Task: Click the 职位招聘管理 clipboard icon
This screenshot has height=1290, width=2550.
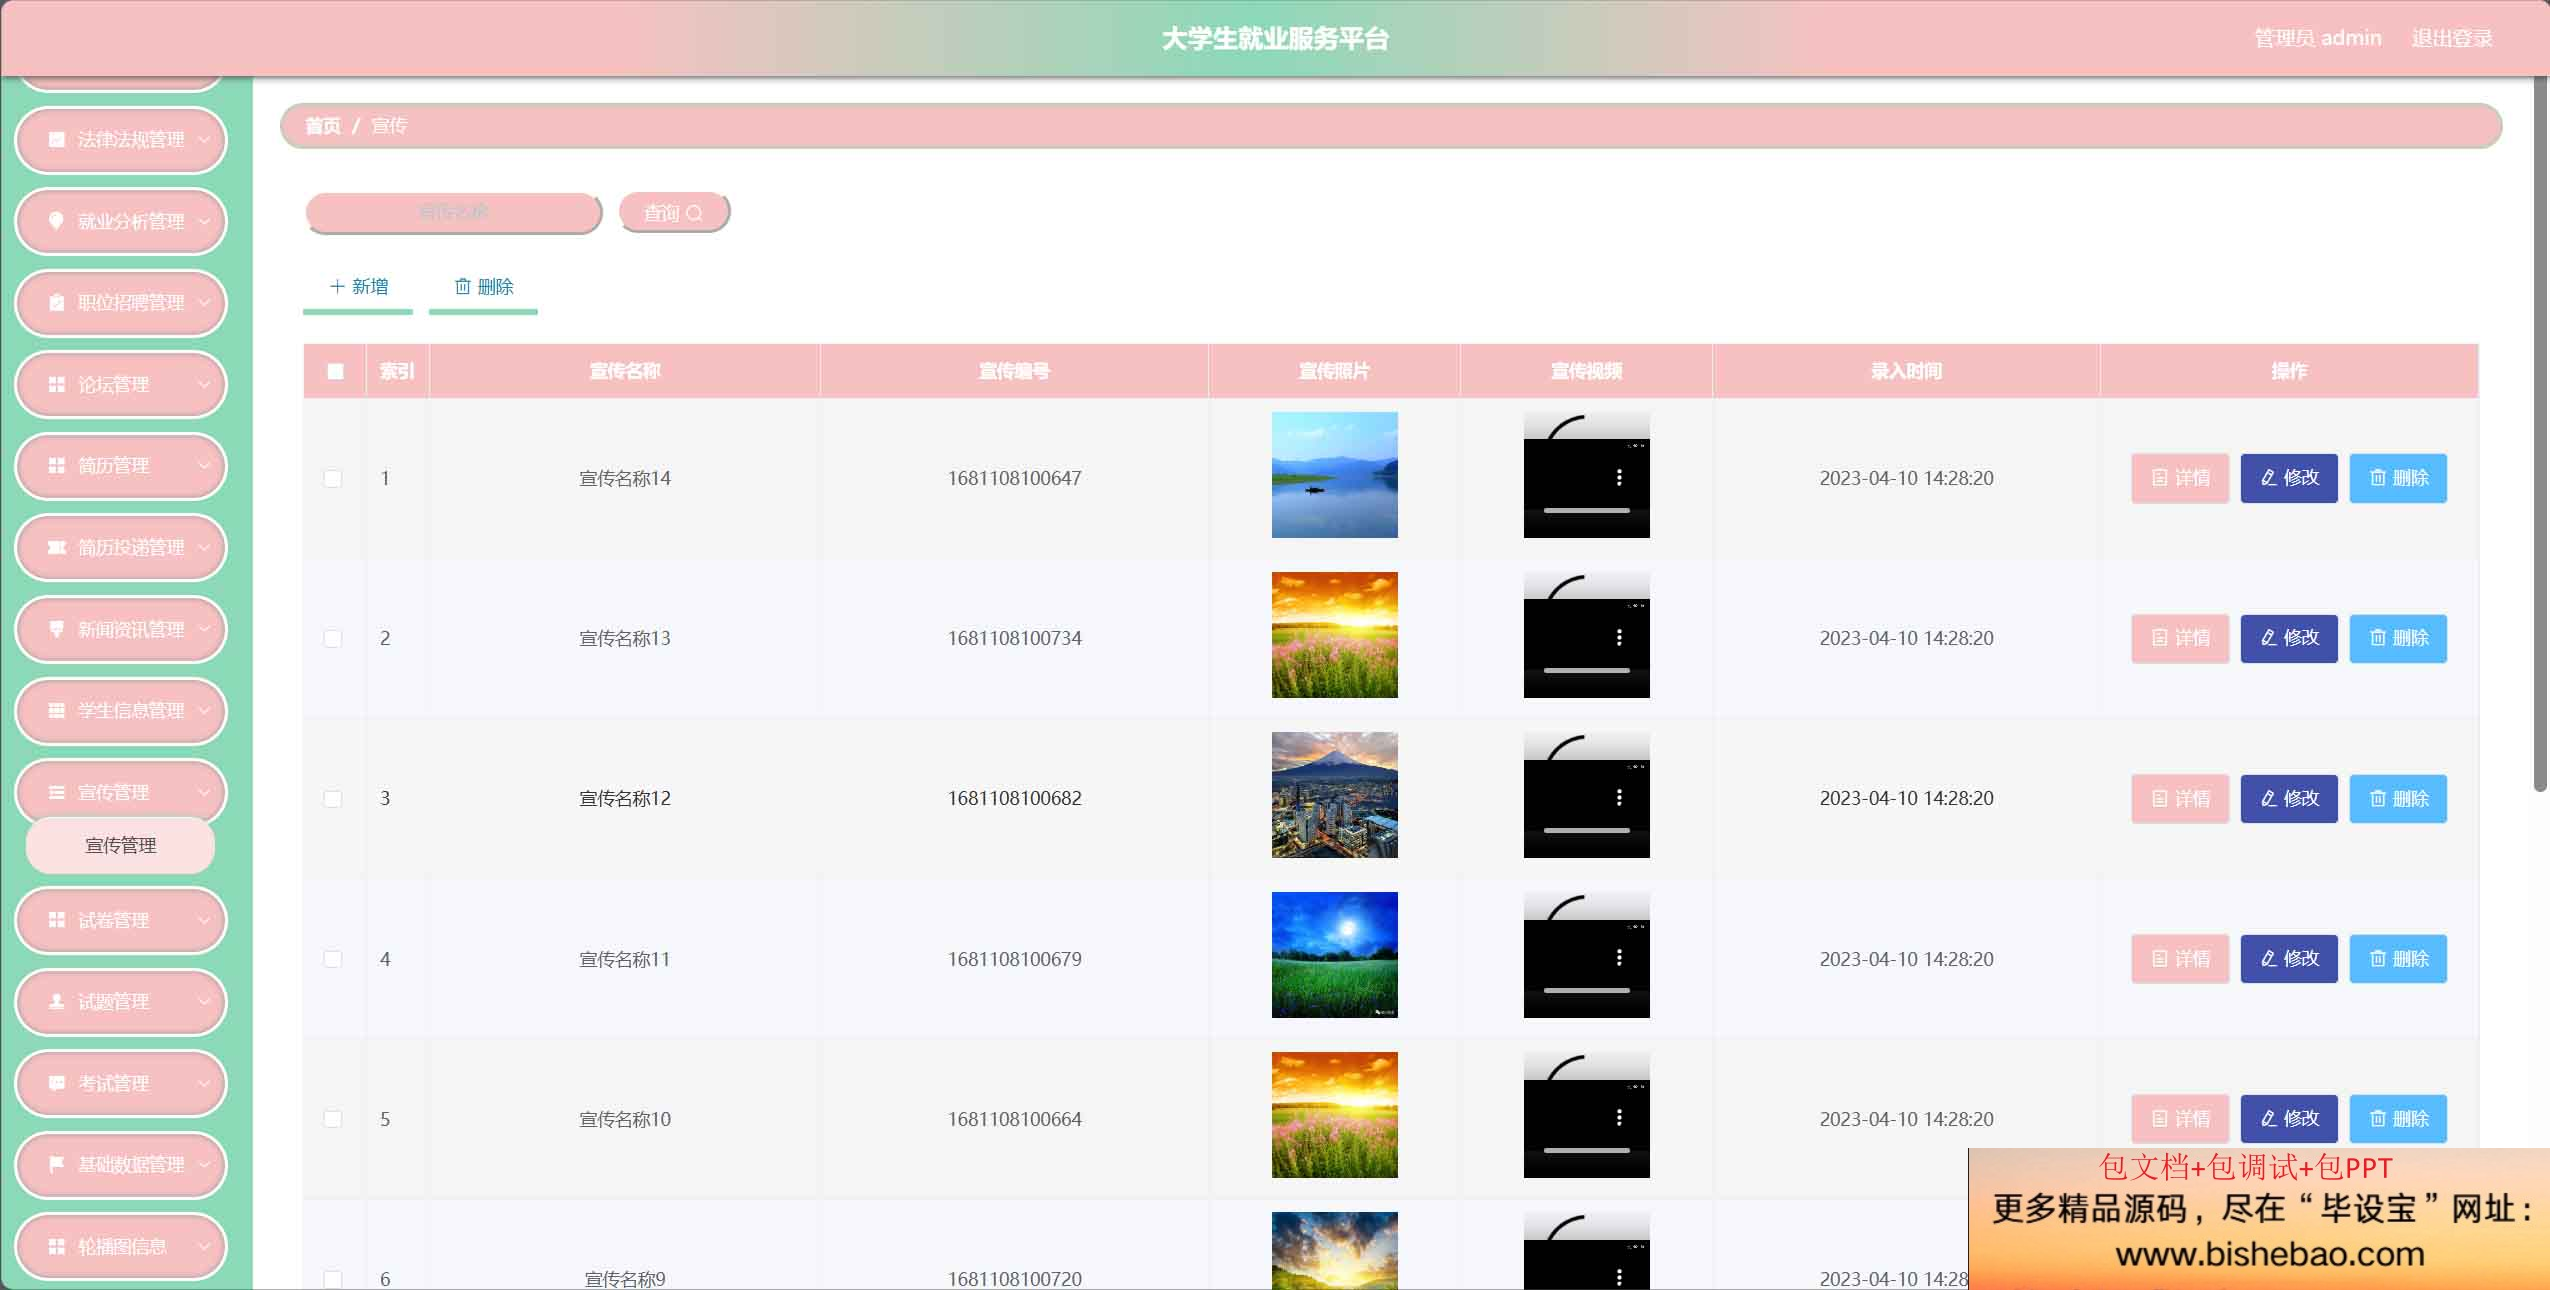Action: pyautogui.click(x=57, y=303)
